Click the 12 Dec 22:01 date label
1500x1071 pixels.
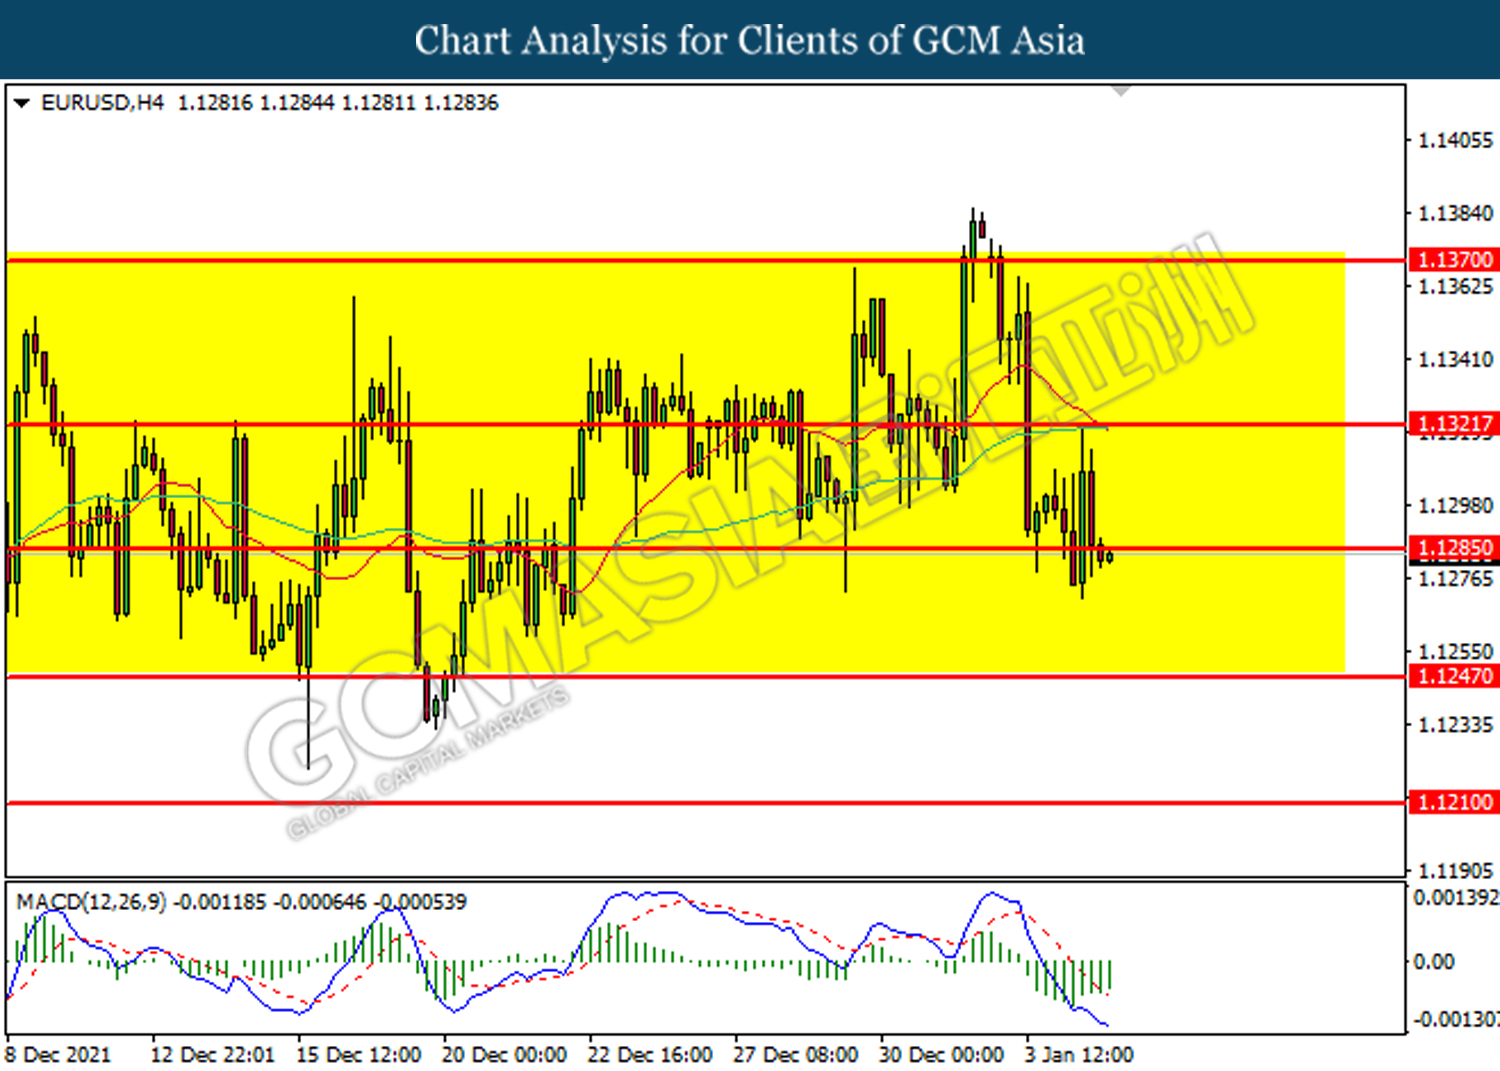point(212,1055)
